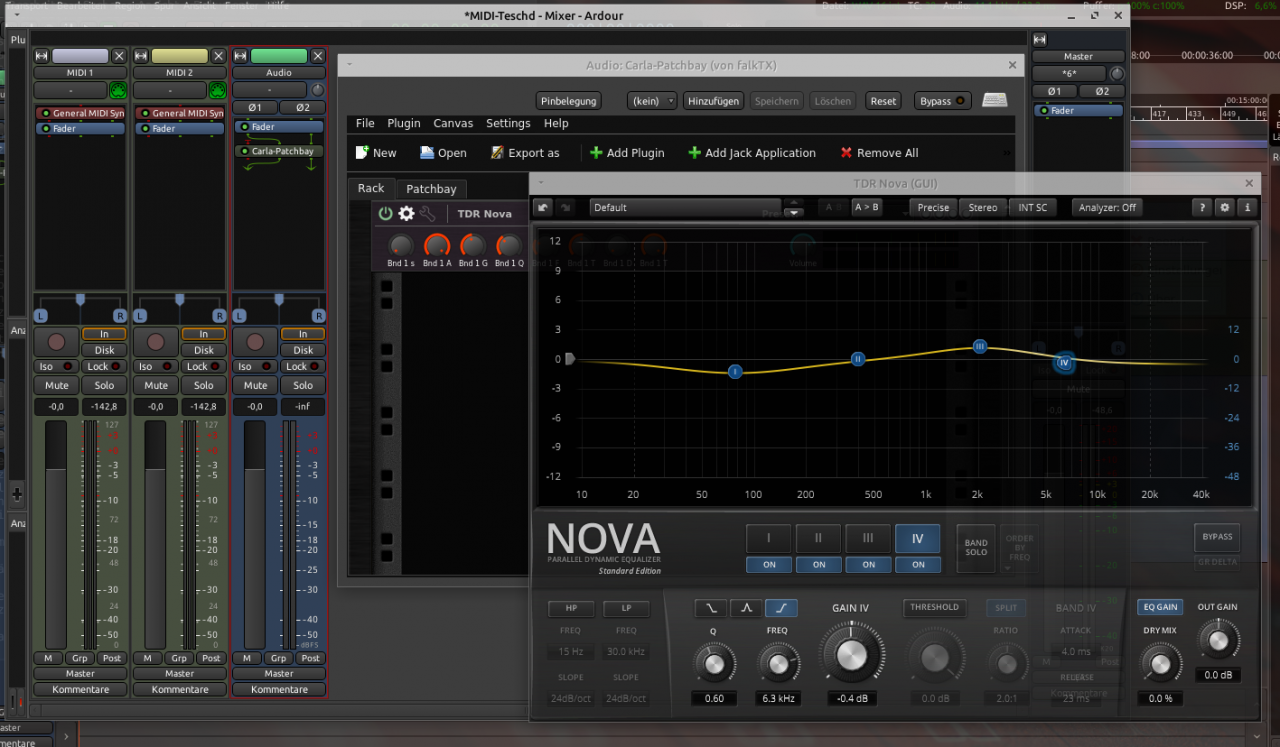
Task: Open the Plugin menu in Carla
Action: point(404,123)
